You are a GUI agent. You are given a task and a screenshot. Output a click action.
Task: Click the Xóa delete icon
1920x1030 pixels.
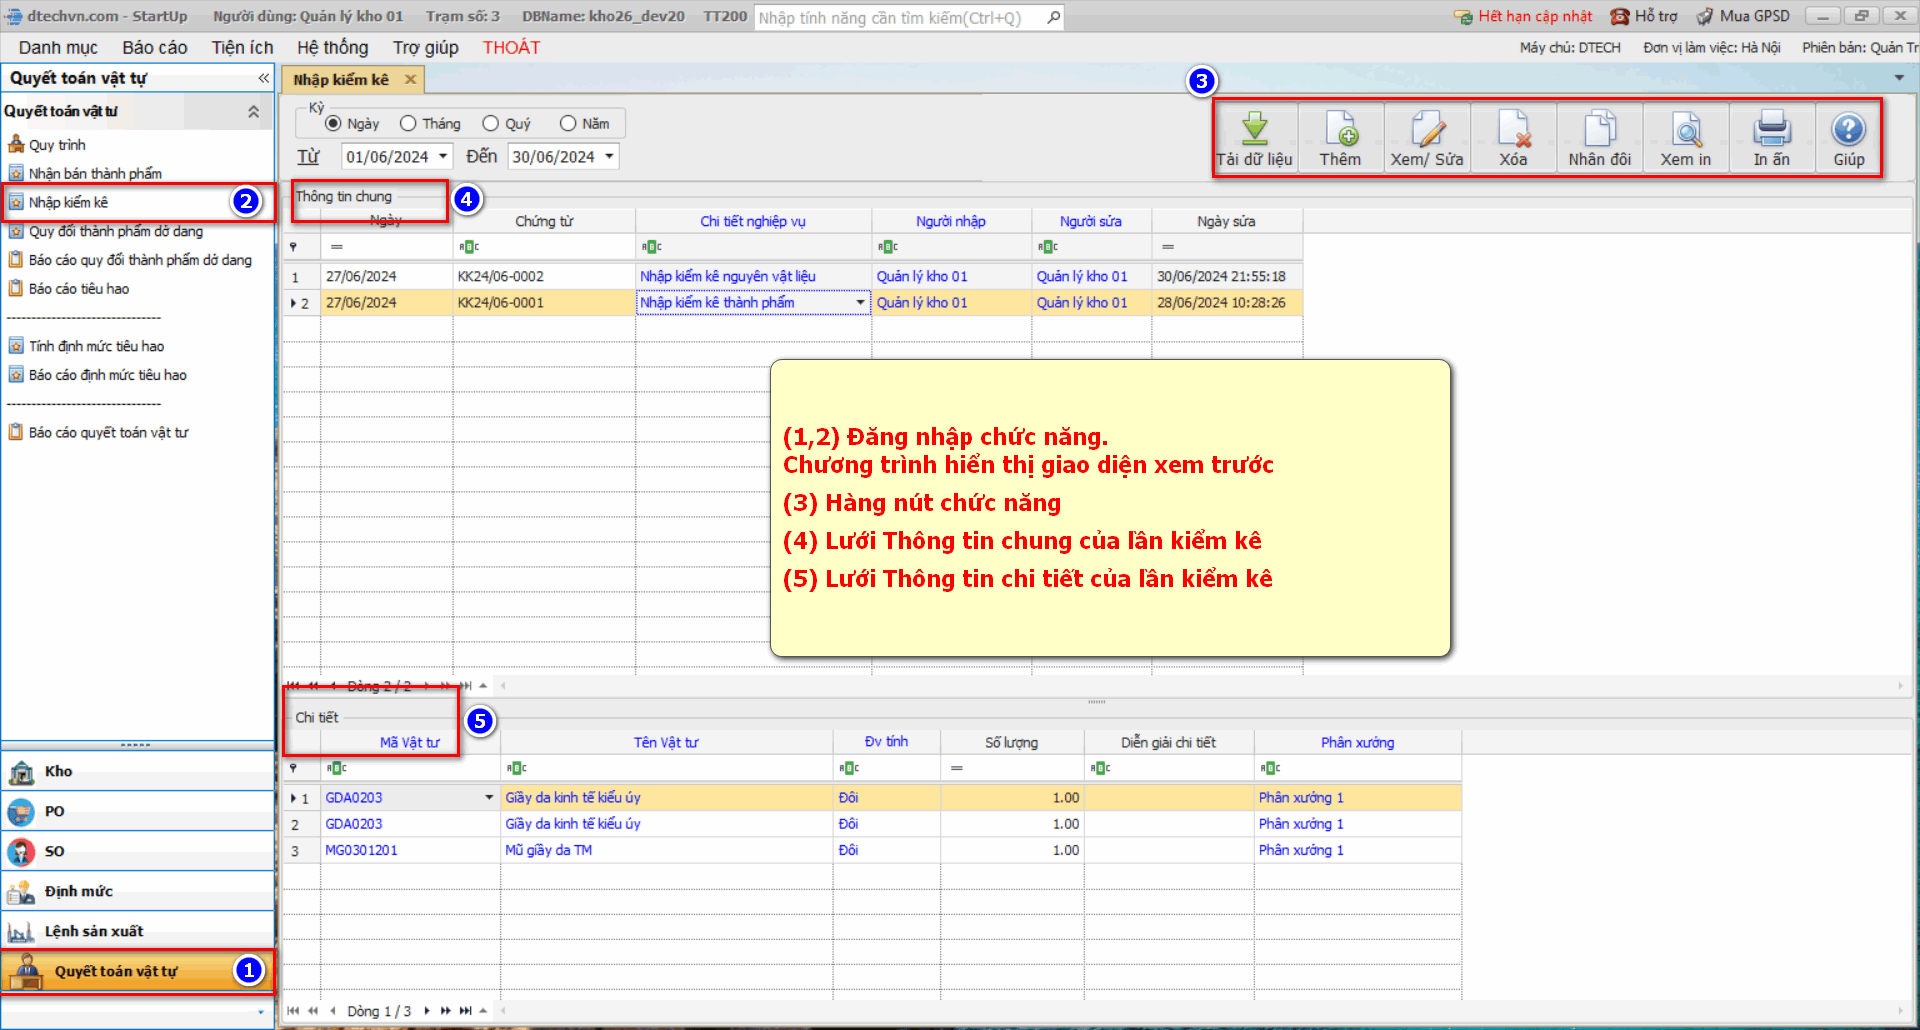click(1513, 129)
